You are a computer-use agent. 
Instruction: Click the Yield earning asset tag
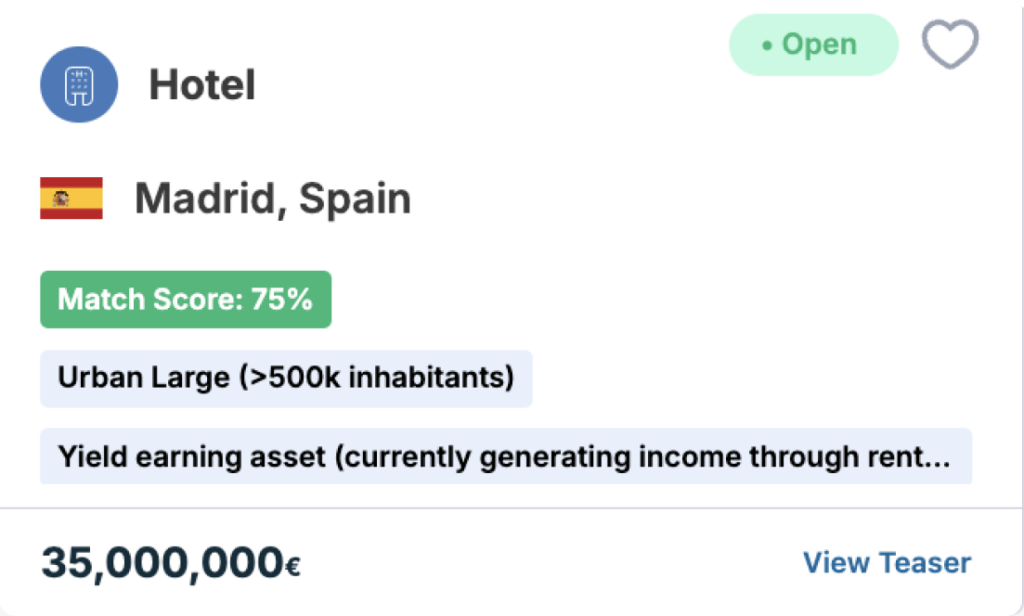(506, 457)
